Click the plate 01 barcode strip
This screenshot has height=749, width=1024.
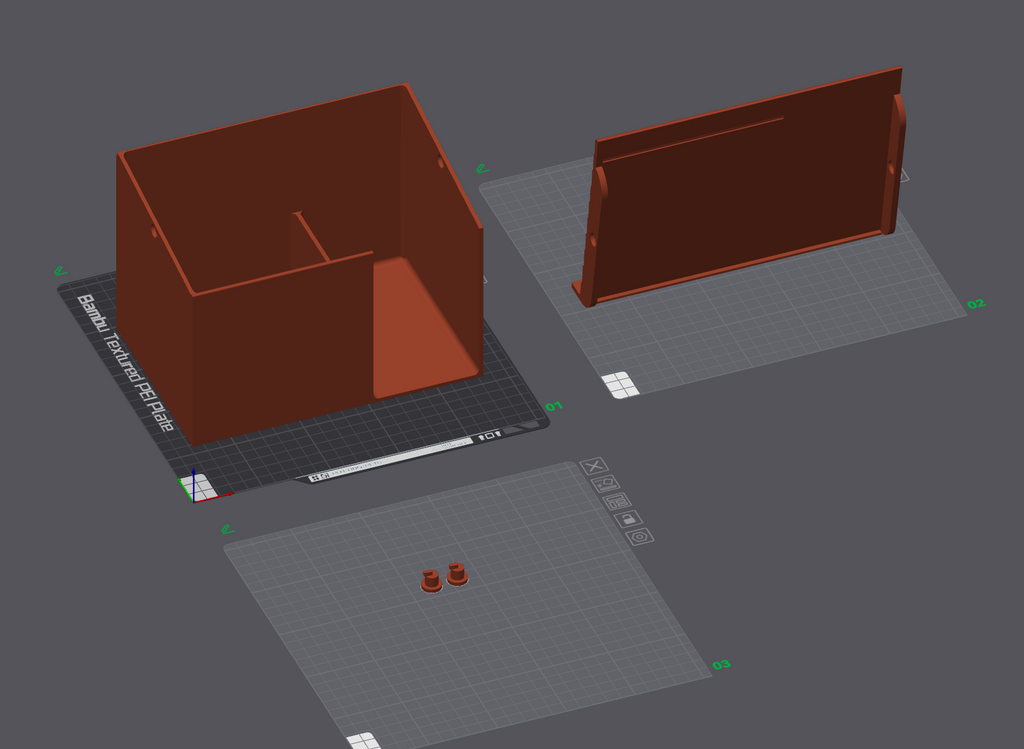(x=391, y=460)
